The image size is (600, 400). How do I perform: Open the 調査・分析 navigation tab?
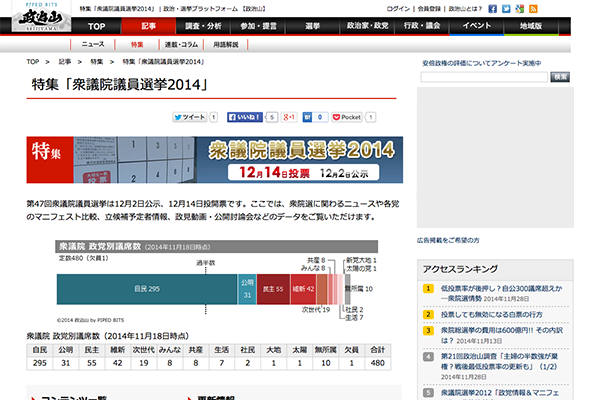(203, 25)
